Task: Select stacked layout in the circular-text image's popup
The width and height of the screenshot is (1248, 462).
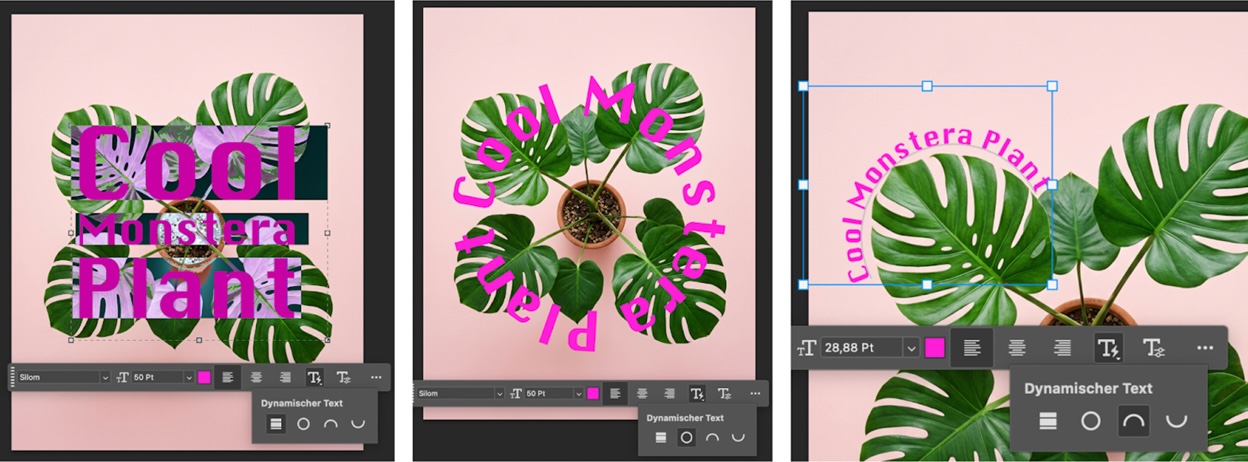Action: (x=660, y=437)
